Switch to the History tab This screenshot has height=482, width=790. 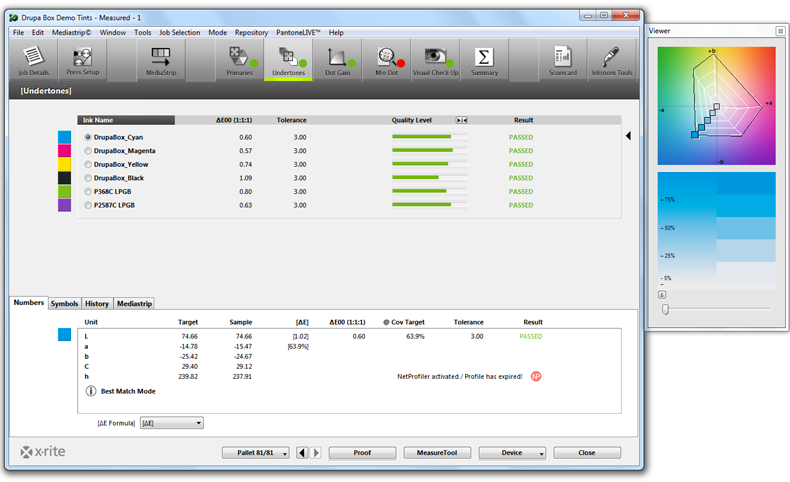[x=97, y=304]
